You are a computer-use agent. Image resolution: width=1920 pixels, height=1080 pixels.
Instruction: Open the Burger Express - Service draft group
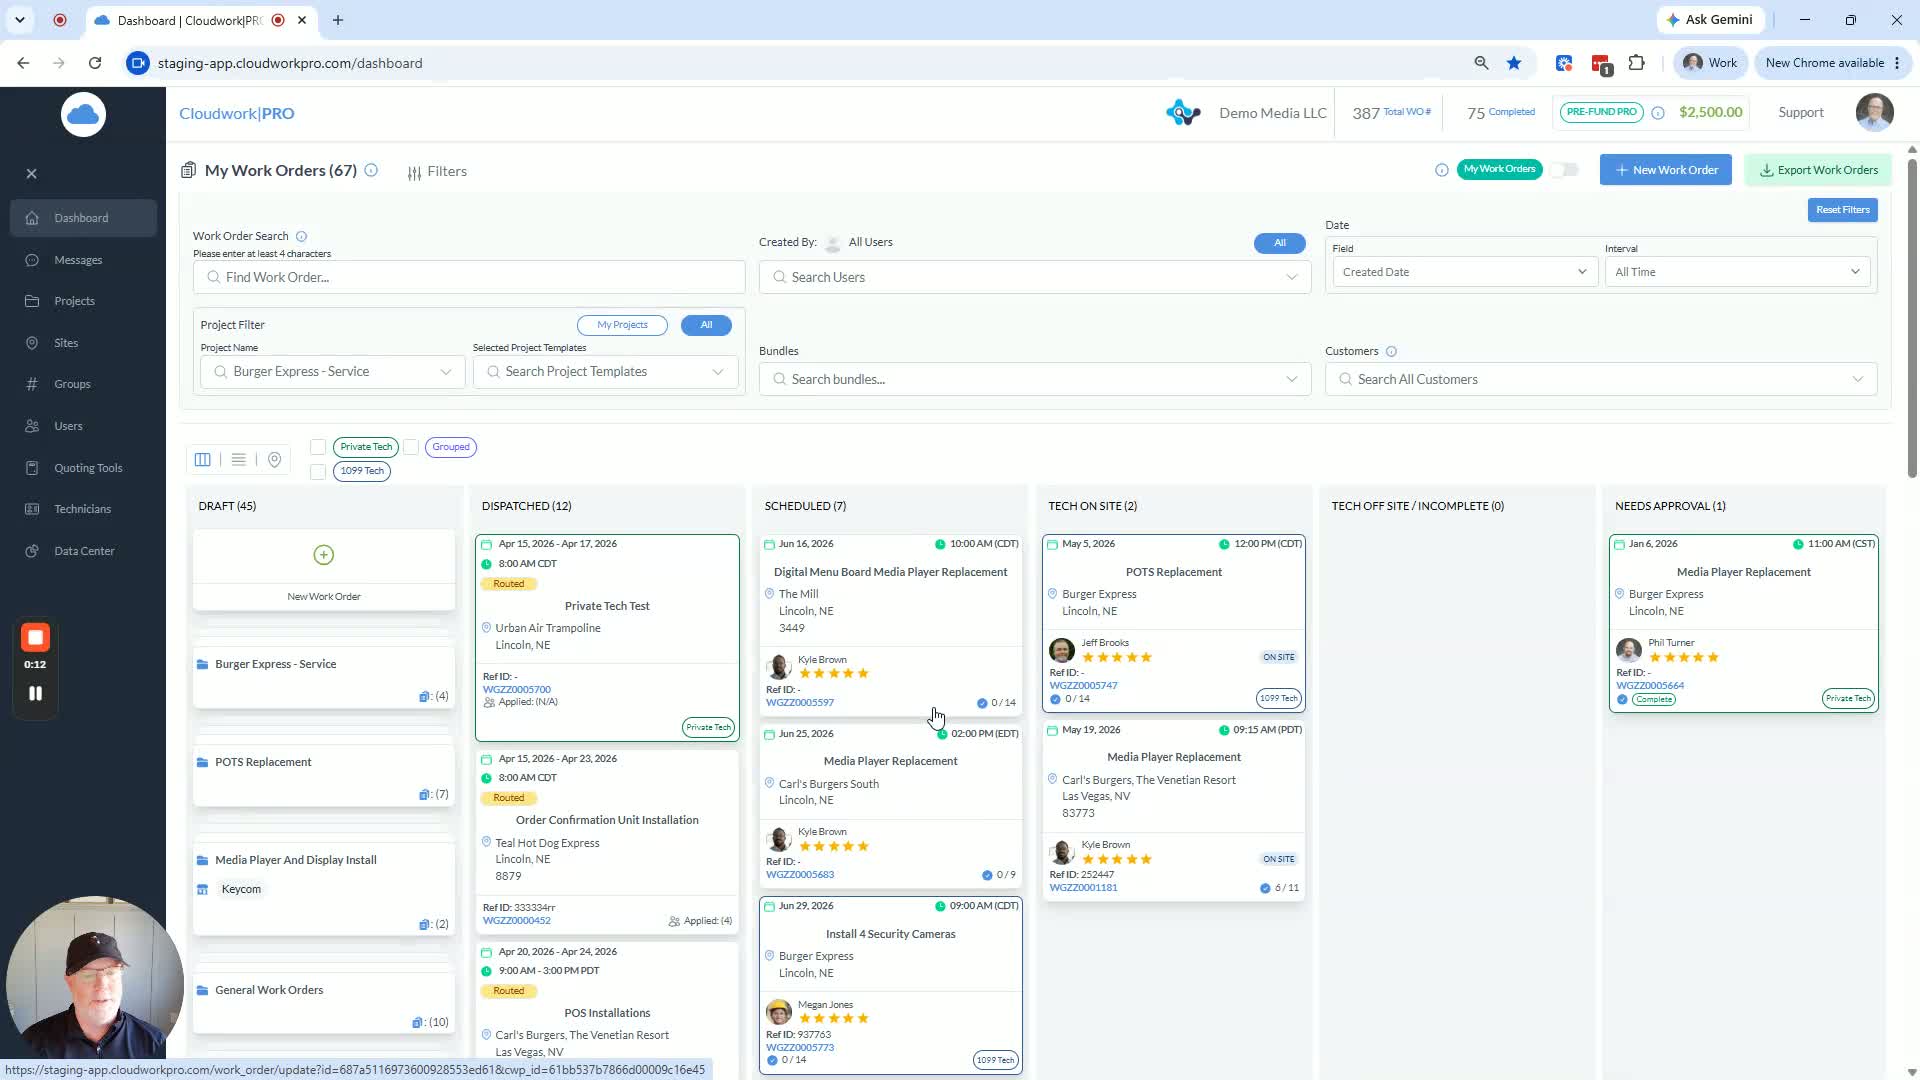point(324,681)
